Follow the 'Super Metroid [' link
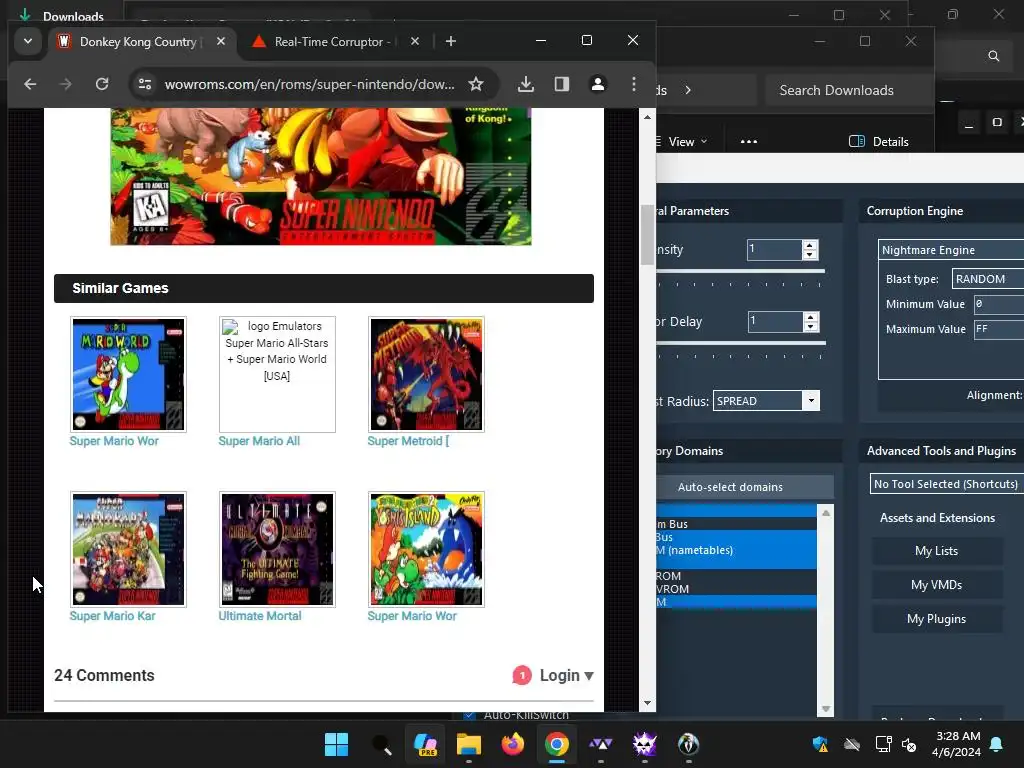 (x=408, y=441)
